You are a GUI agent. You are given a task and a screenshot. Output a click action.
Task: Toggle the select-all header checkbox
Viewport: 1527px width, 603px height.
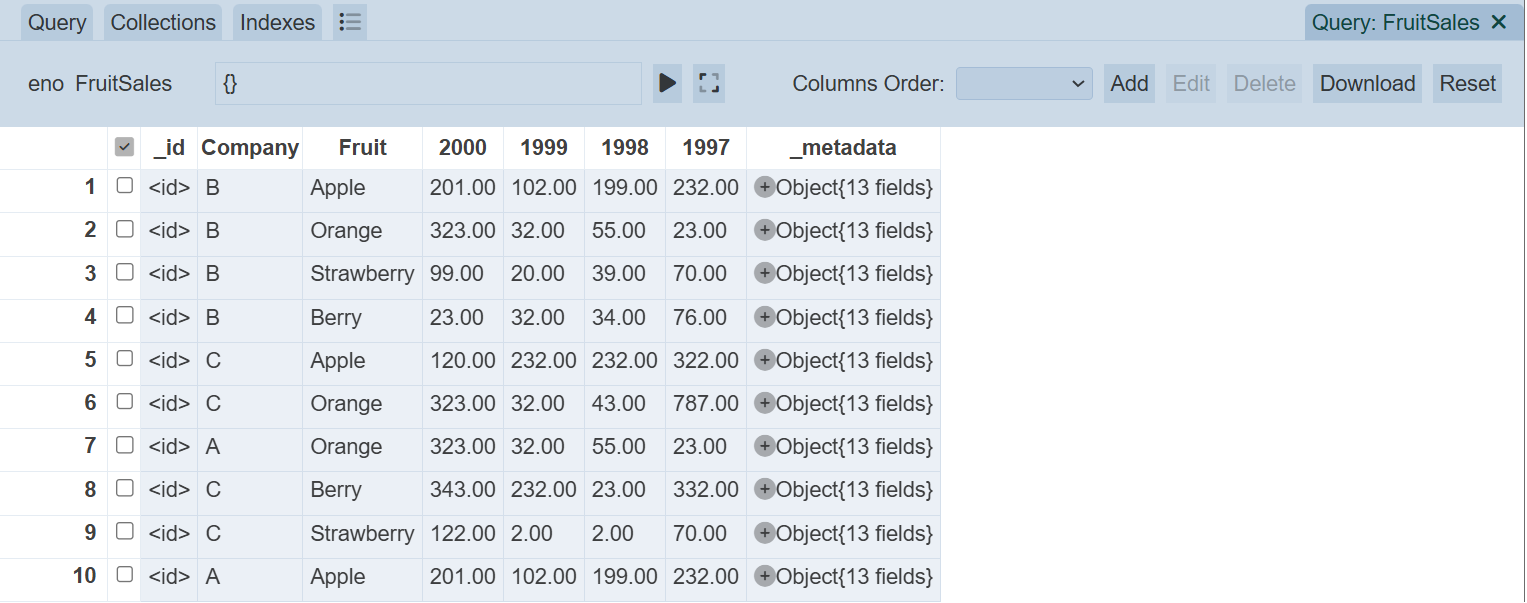[x=124, y=148]
